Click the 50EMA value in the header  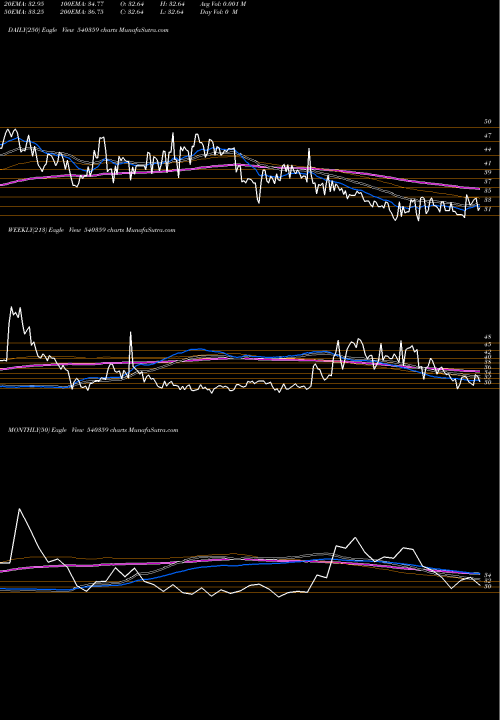click(x=23, y=12)
